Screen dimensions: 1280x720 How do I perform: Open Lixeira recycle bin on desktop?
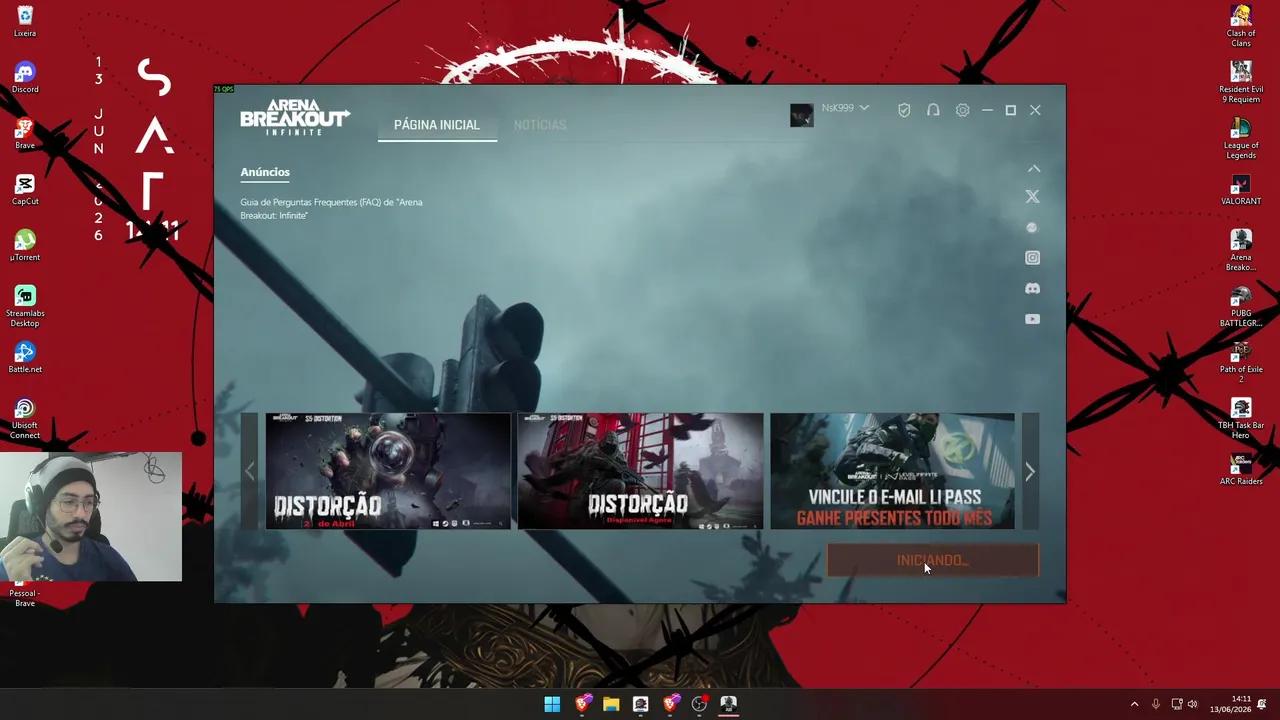(25, 22)
